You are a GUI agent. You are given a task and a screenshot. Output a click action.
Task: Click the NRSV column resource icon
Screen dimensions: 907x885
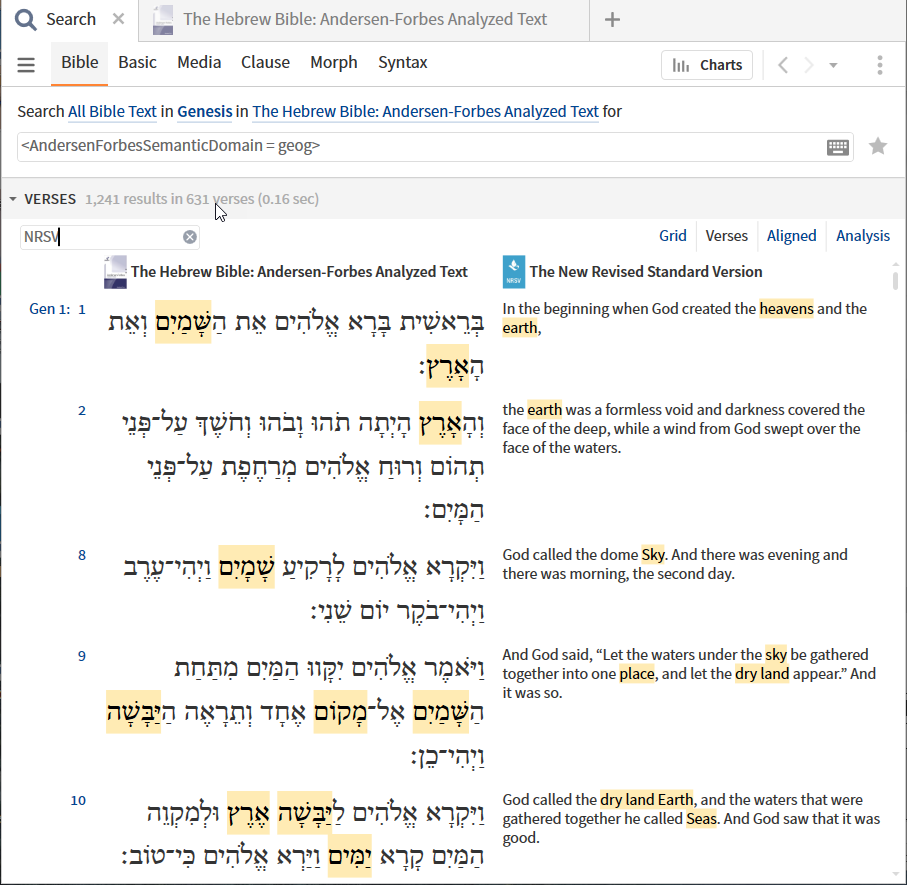(514, 272)
